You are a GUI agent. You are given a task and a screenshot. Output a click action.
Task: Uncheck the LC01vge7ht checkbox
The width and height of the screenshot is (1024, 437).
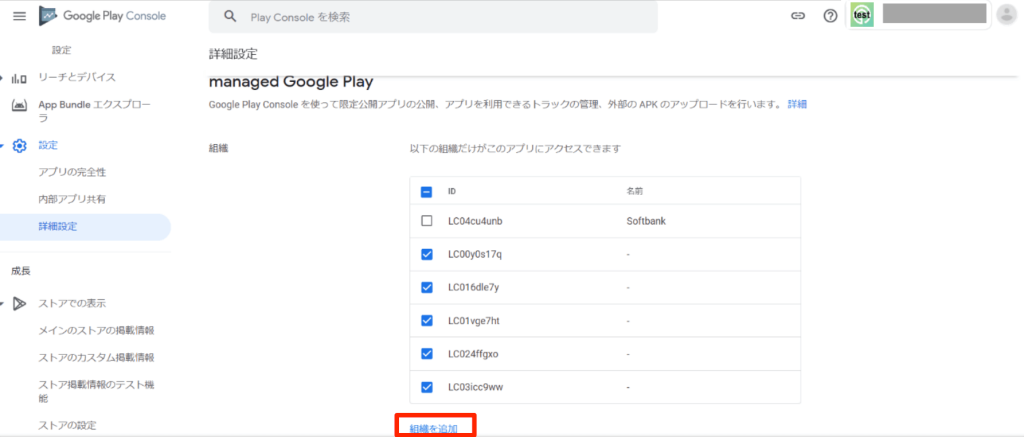coord(426,321)
